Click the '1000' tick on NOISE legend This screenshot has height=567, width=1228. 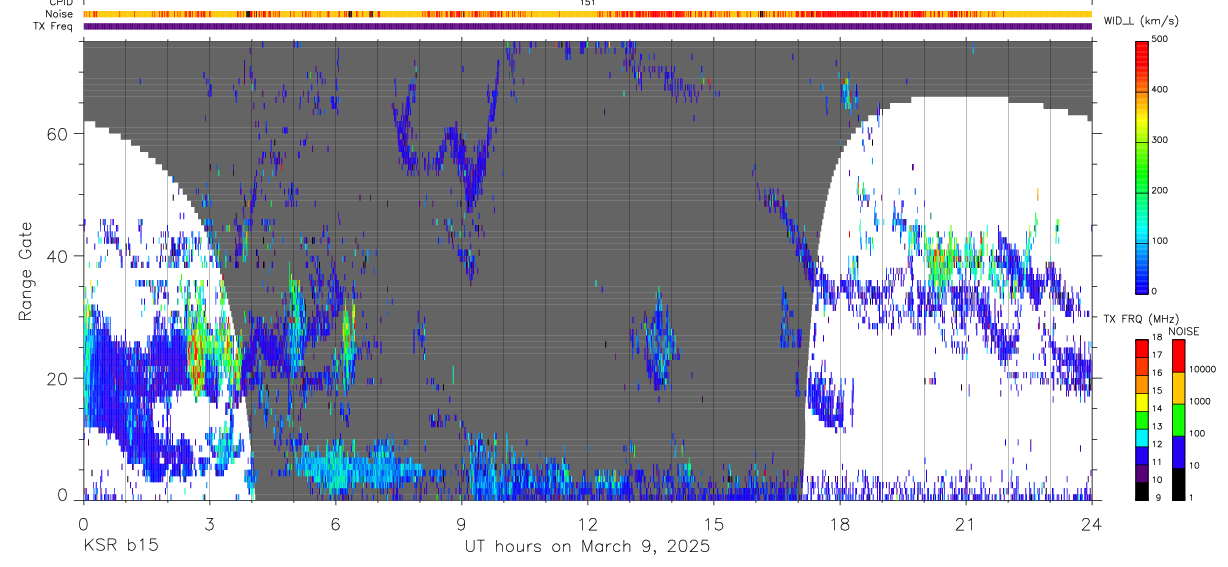pyautogui.click(x=1202, y=401)
